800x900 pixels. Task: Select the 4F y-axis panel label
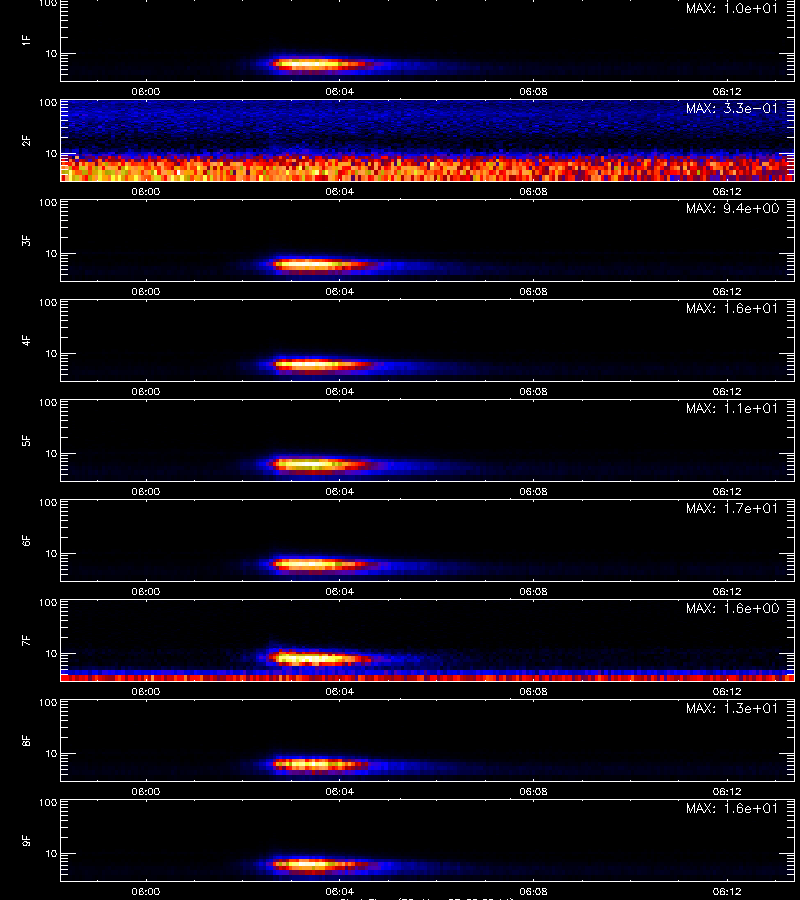click(26, 340)
